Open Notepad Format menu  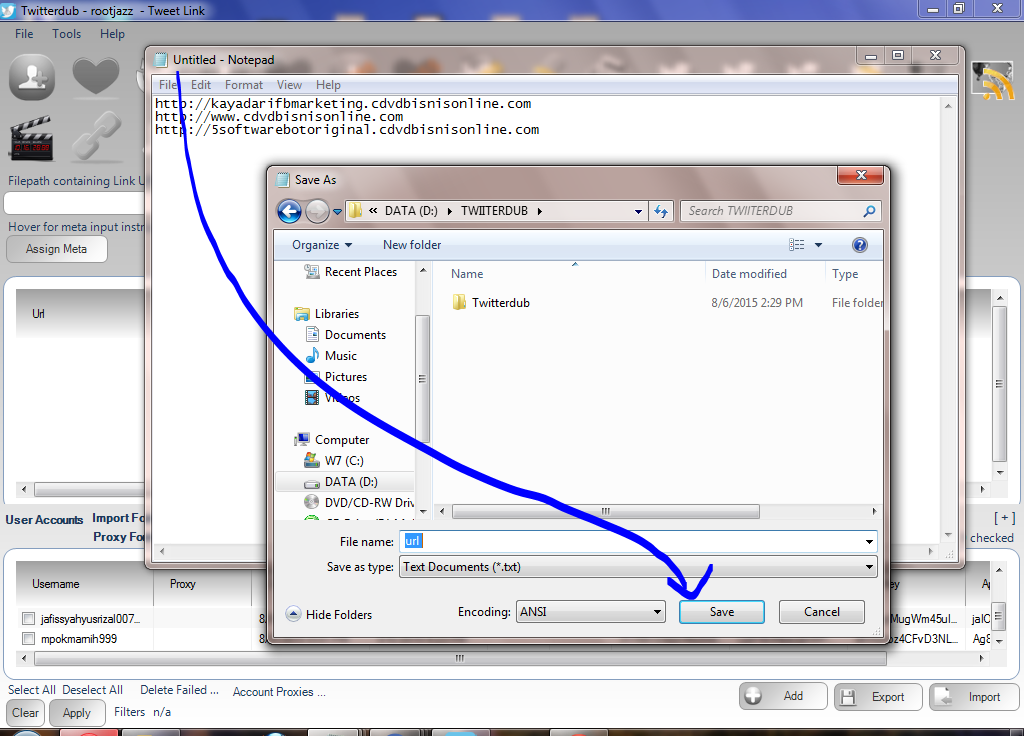[244, 85]
